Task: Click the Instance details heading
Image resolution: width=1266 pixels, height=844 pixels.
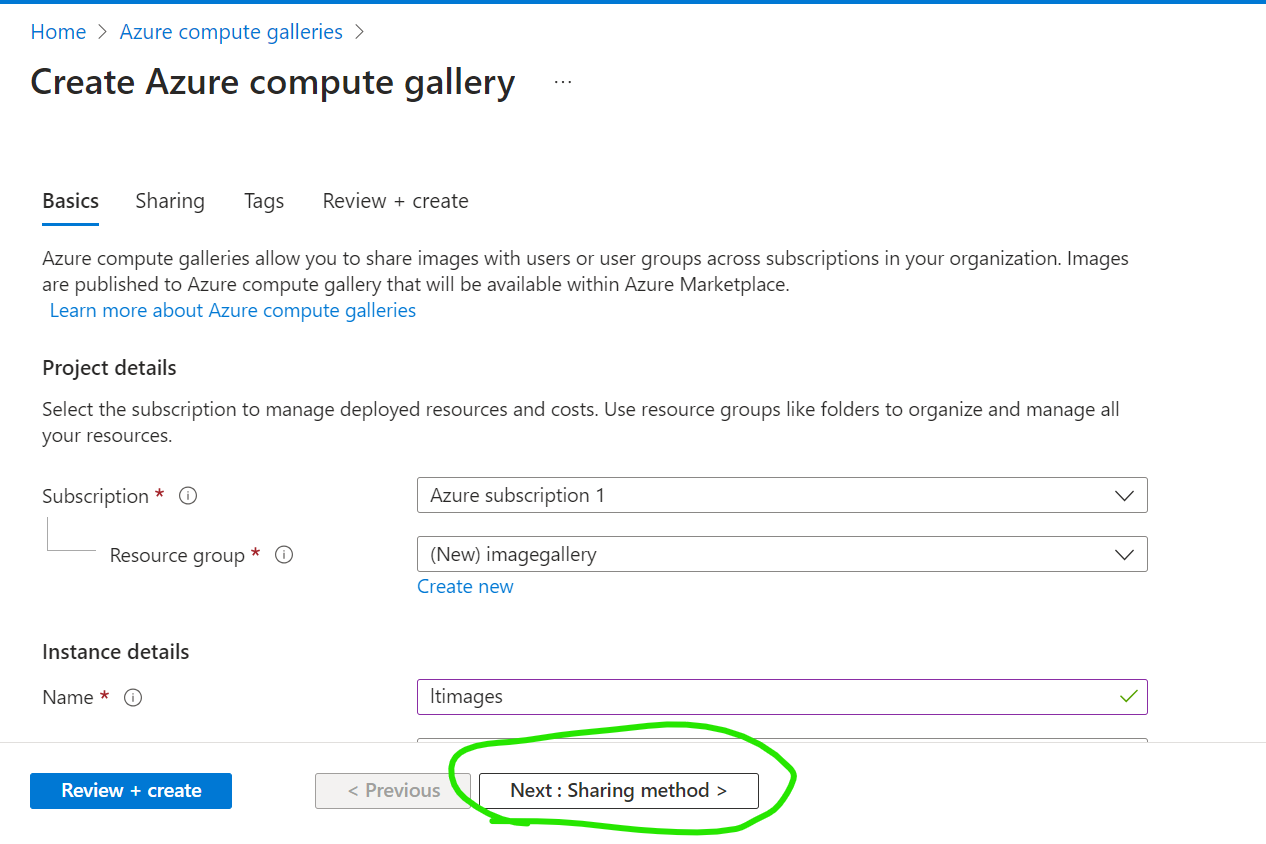Action: [x=116, y=652]
